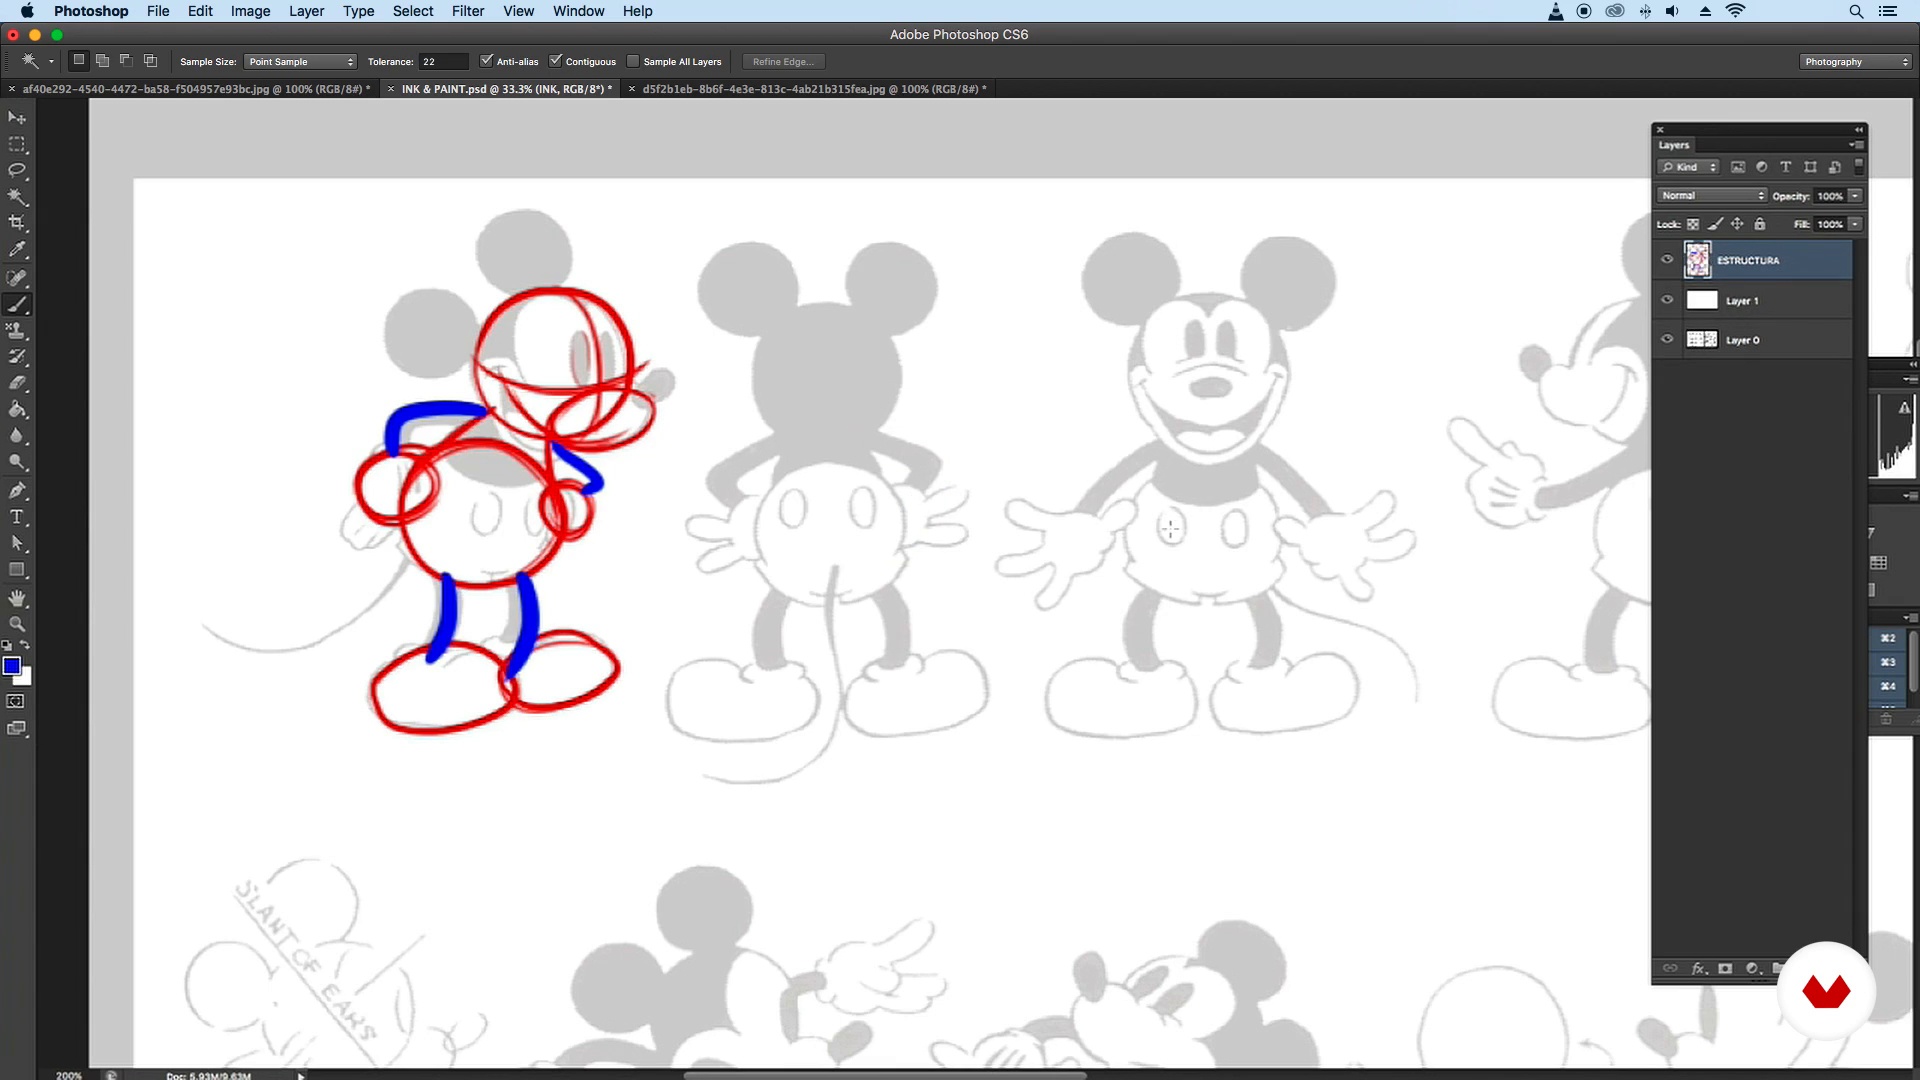1920x1080 pixels.
Task: Click the lock all layer icon
Action: coord(1760,224)
